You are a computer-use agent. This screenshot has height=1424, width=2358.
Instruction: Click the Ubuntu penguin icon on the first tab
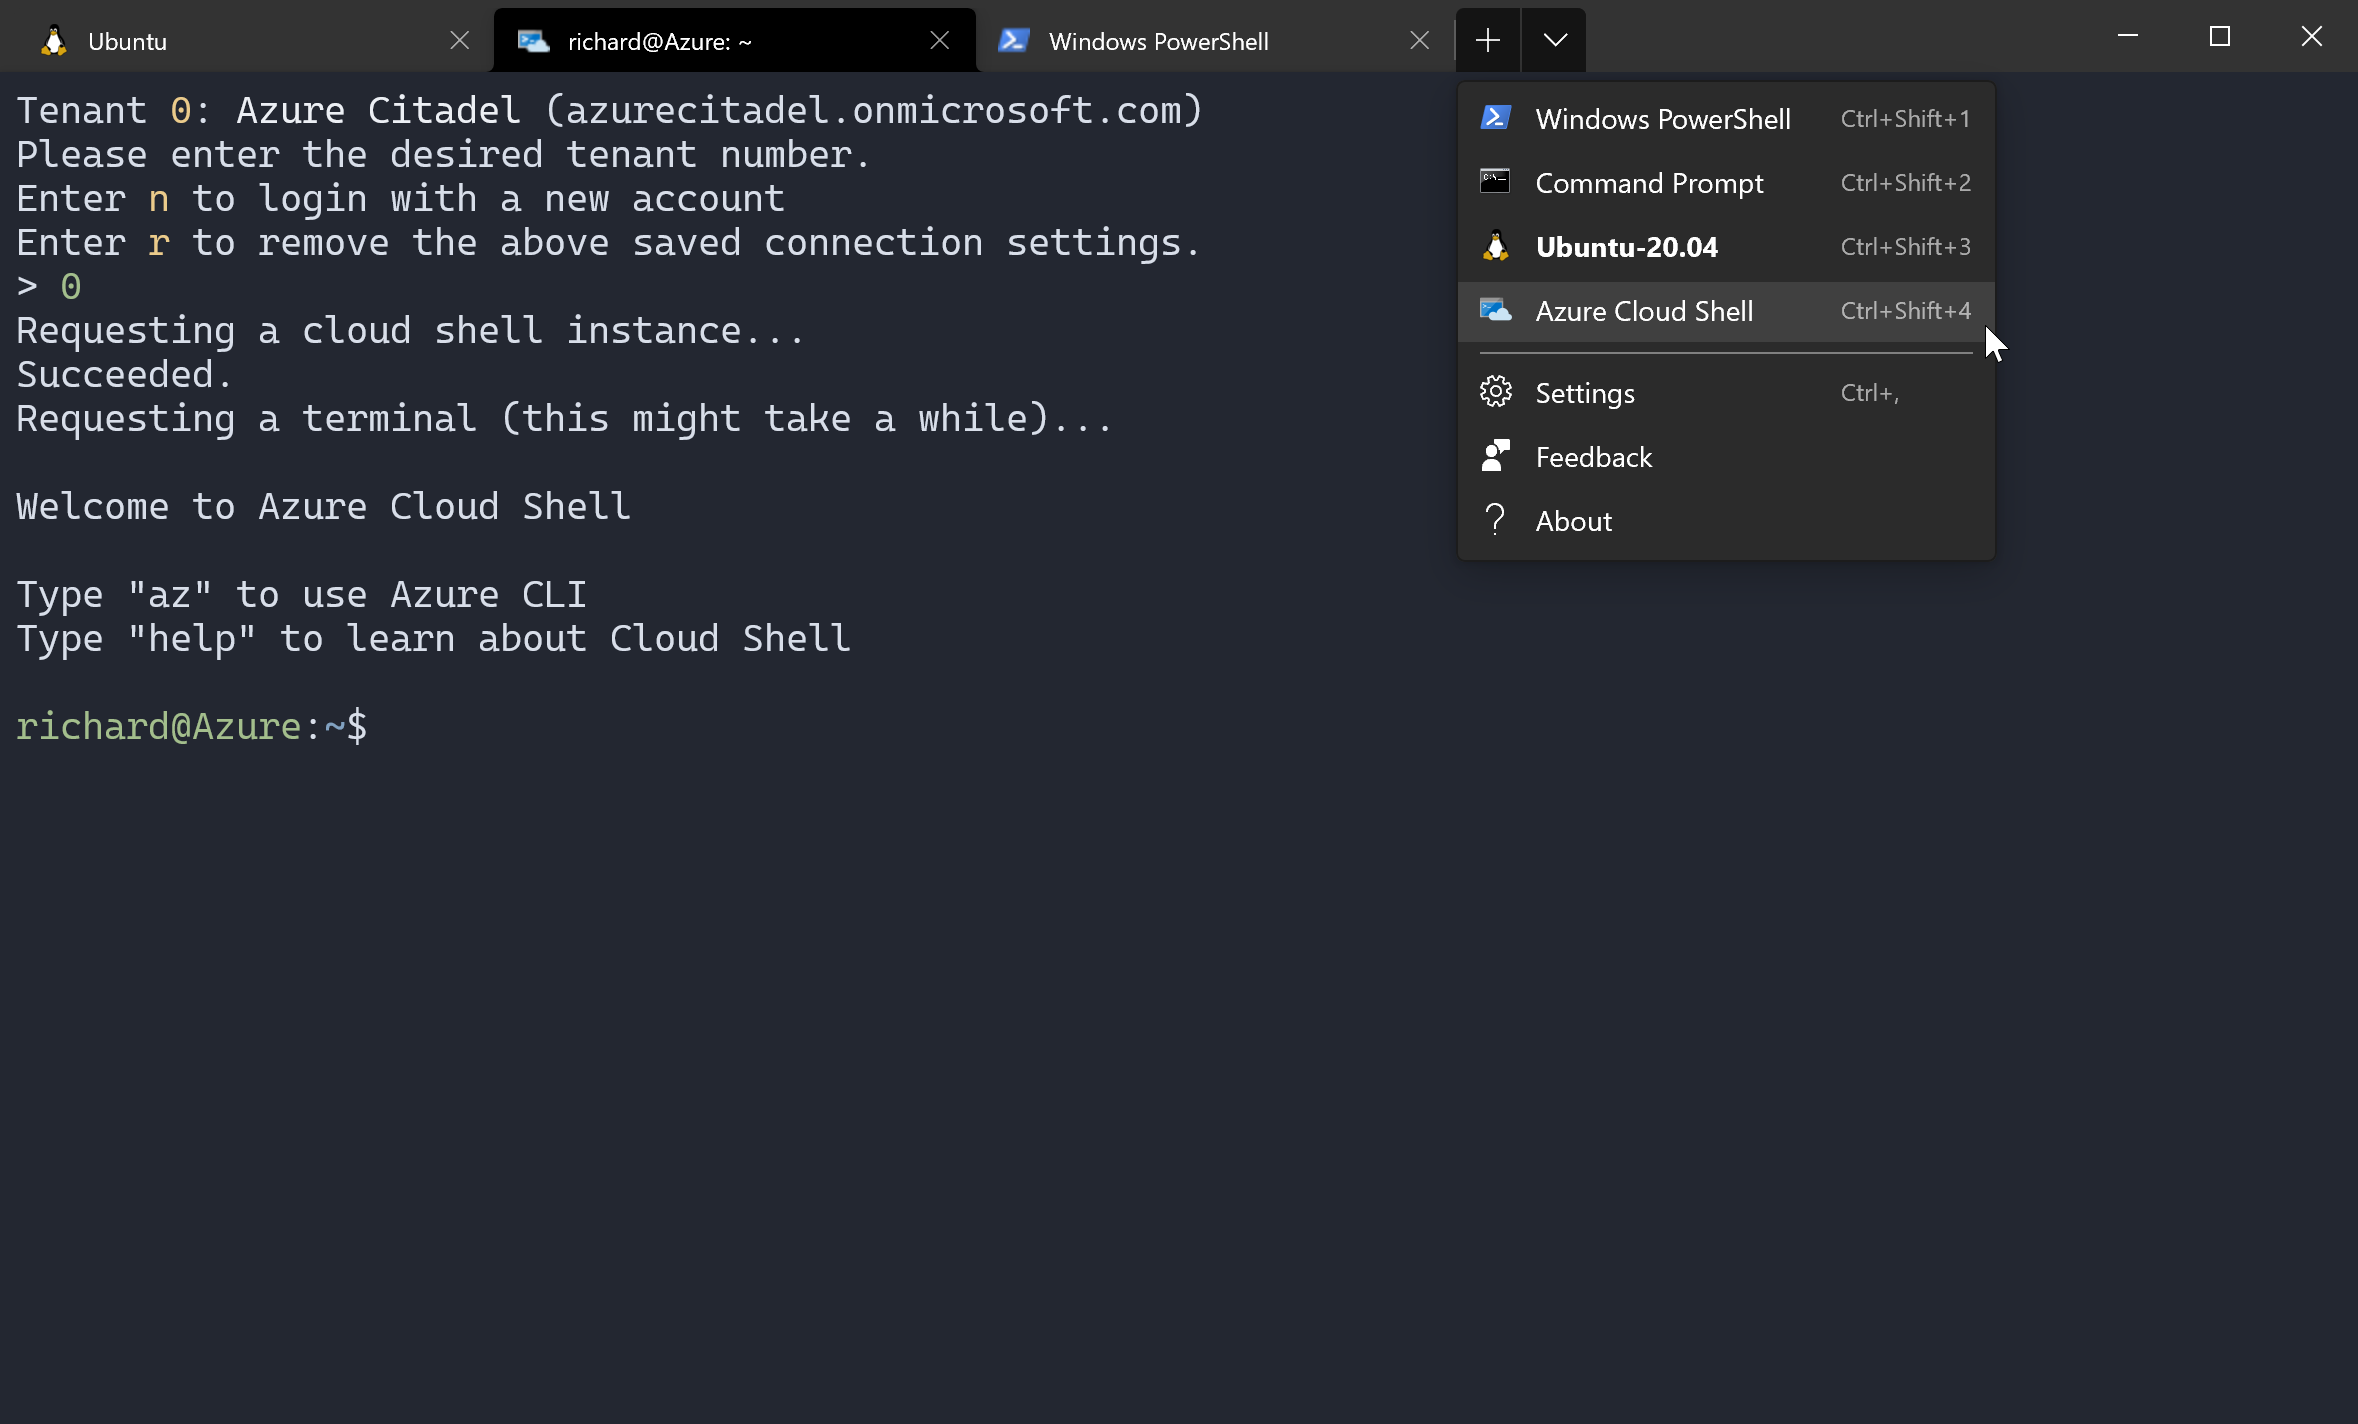point(53,40)
